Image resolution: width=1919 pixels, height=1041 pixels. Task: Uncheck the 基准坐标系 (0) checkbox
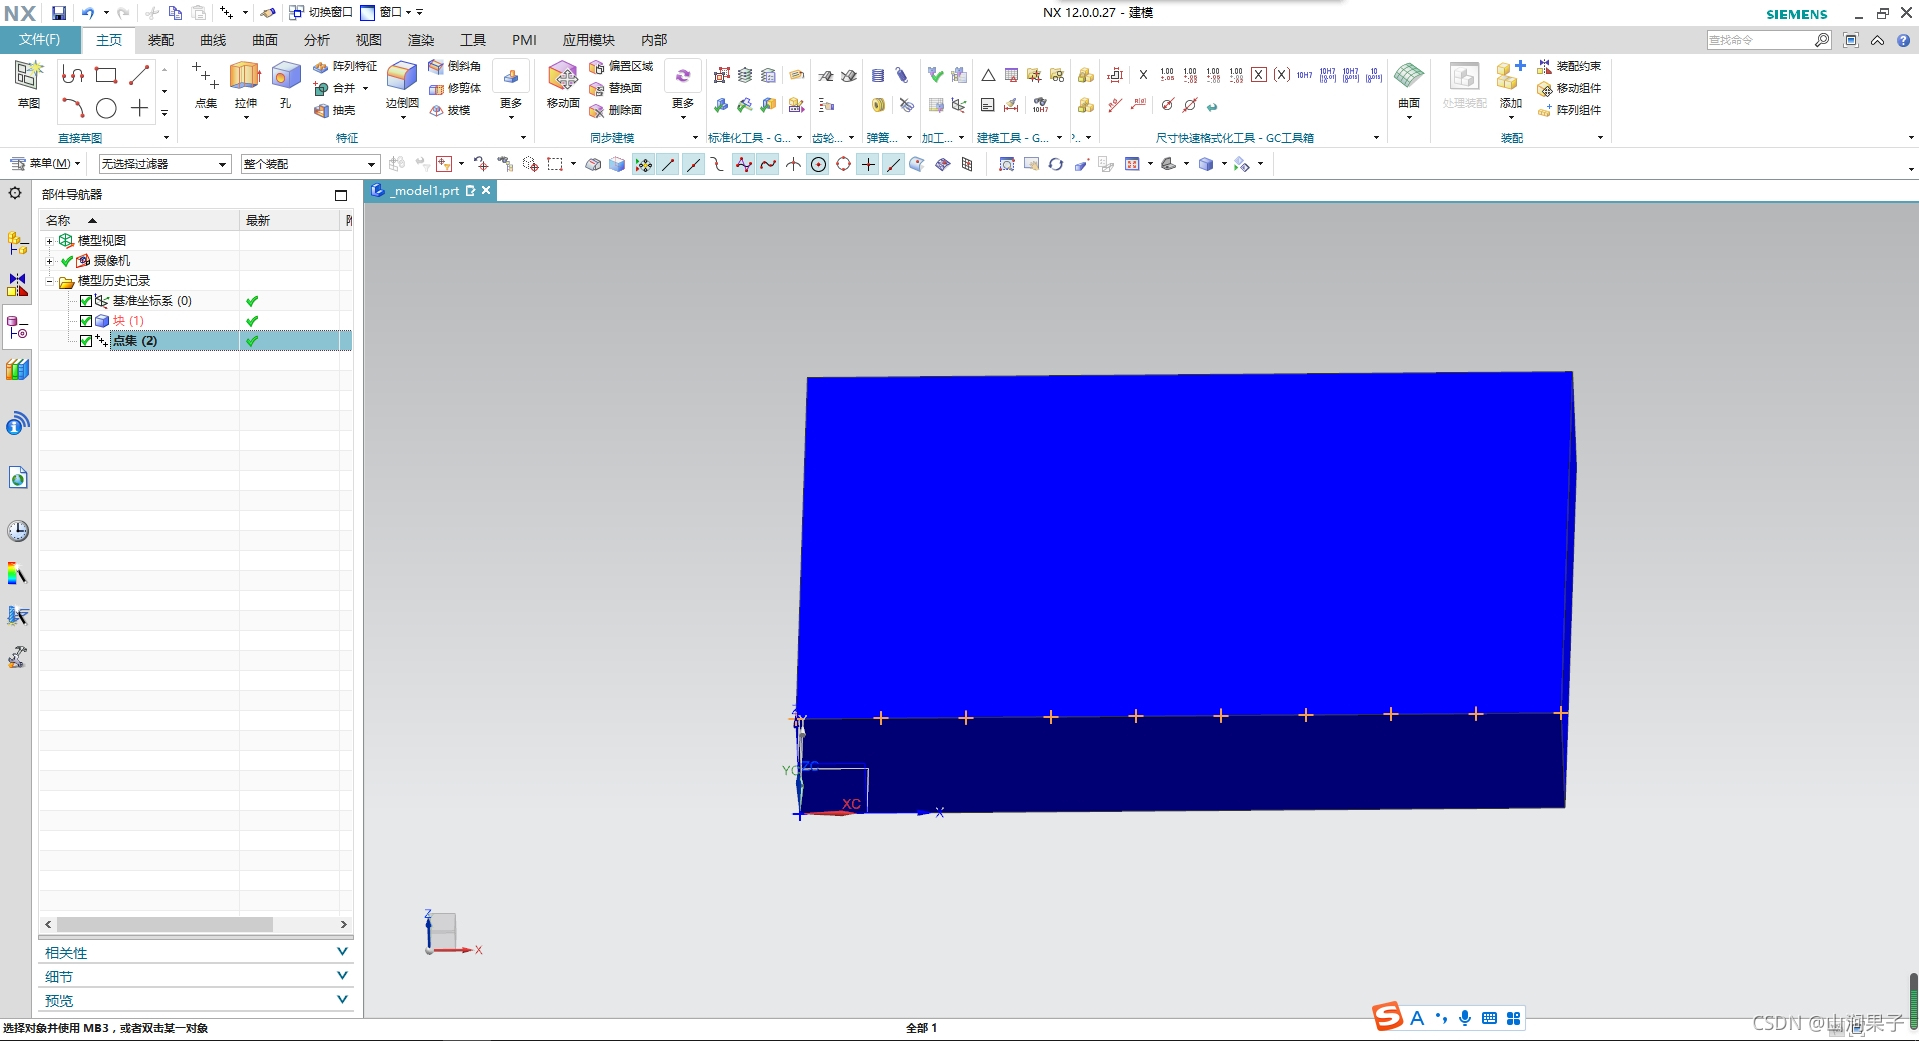tap(86, 301)
